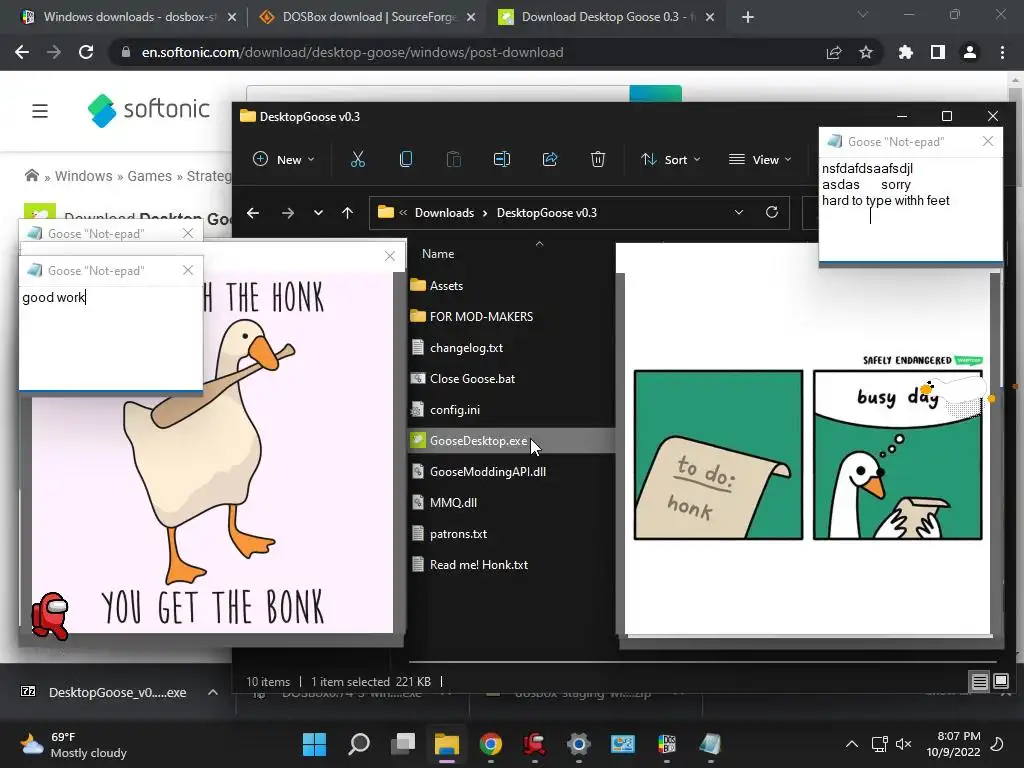
Task: Switch to Download Desktop Goose 0.3 tab
Action: [606, 17]
